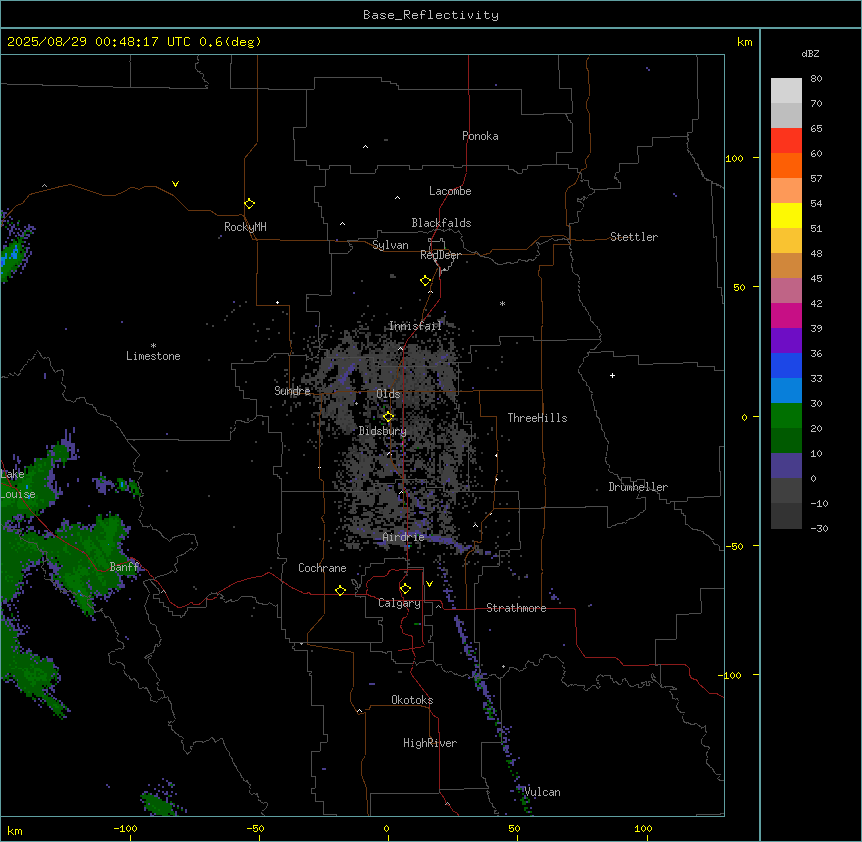Click the ThreeHills city label
Viewport: 862px width, 842px height.
pyautogui.click(x=537, y=418)
